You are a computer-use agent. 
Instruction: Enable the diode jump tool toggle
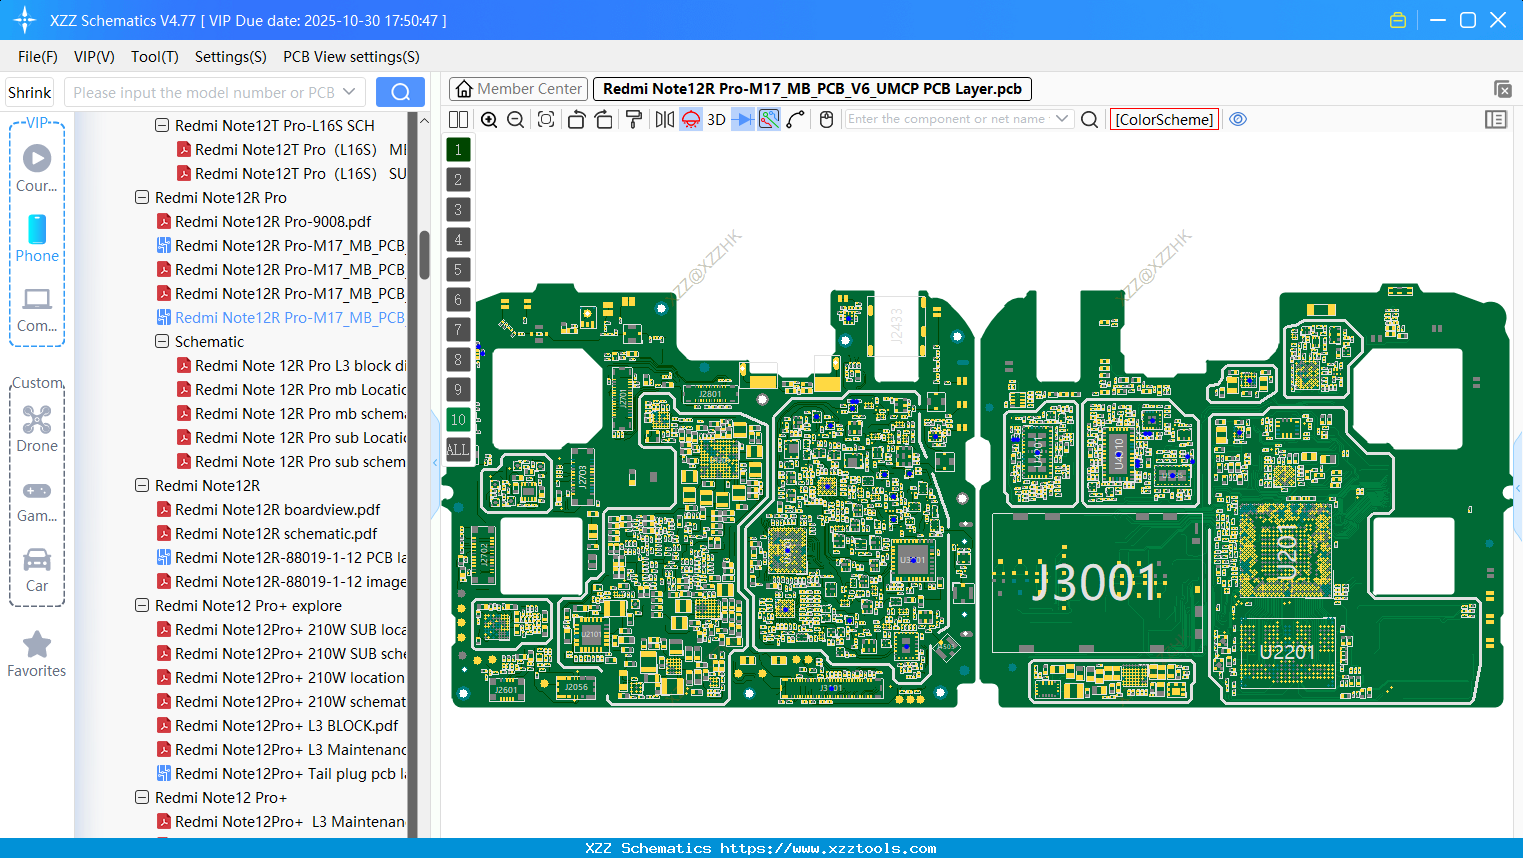[x=741, y=119]
